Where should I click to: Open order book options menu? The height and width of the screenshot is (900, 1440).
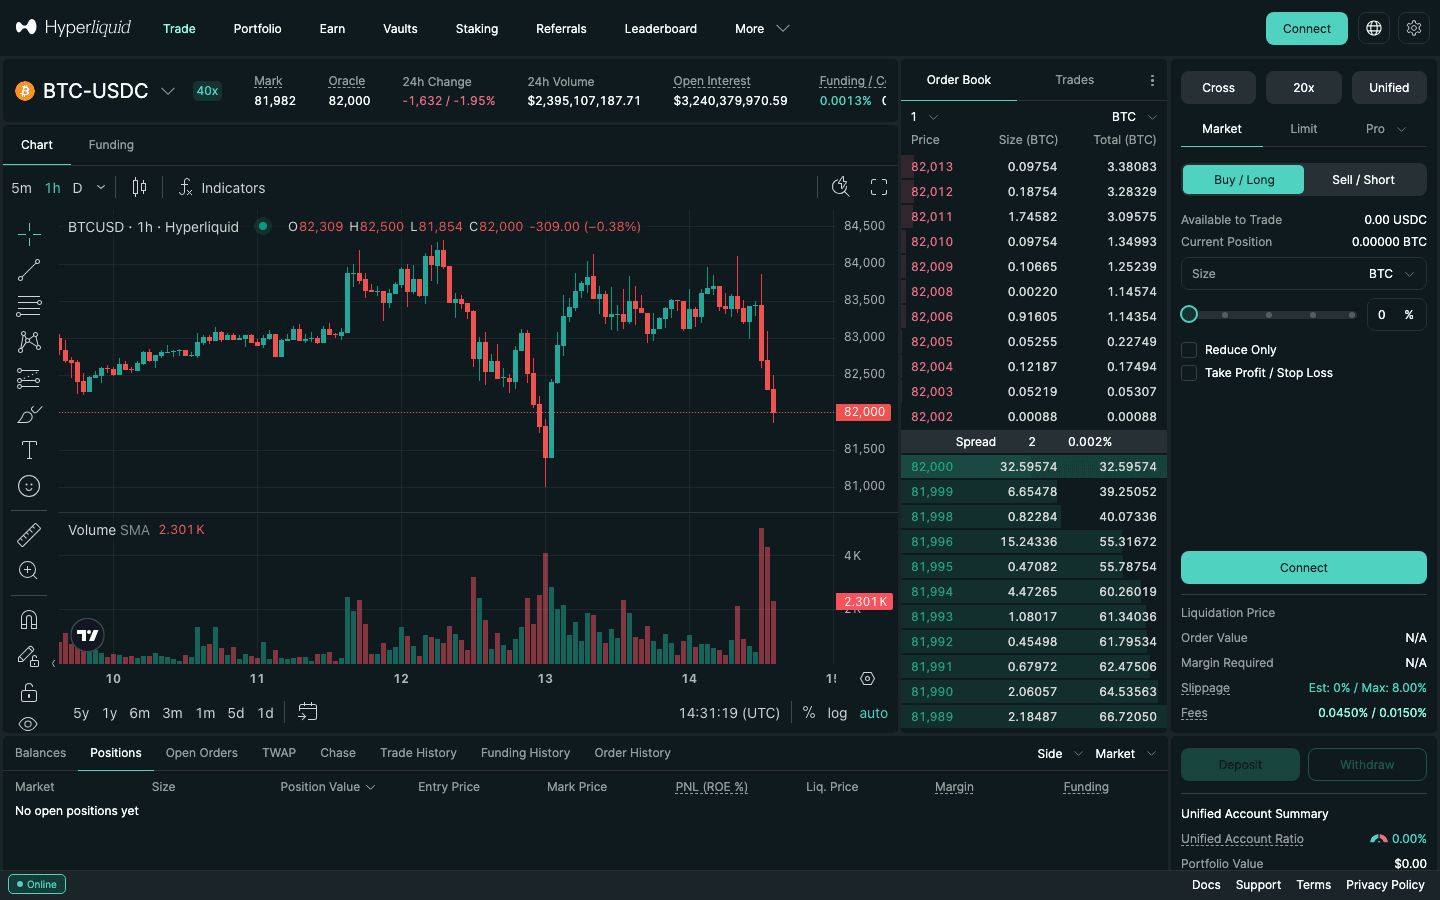(1152, 80)
